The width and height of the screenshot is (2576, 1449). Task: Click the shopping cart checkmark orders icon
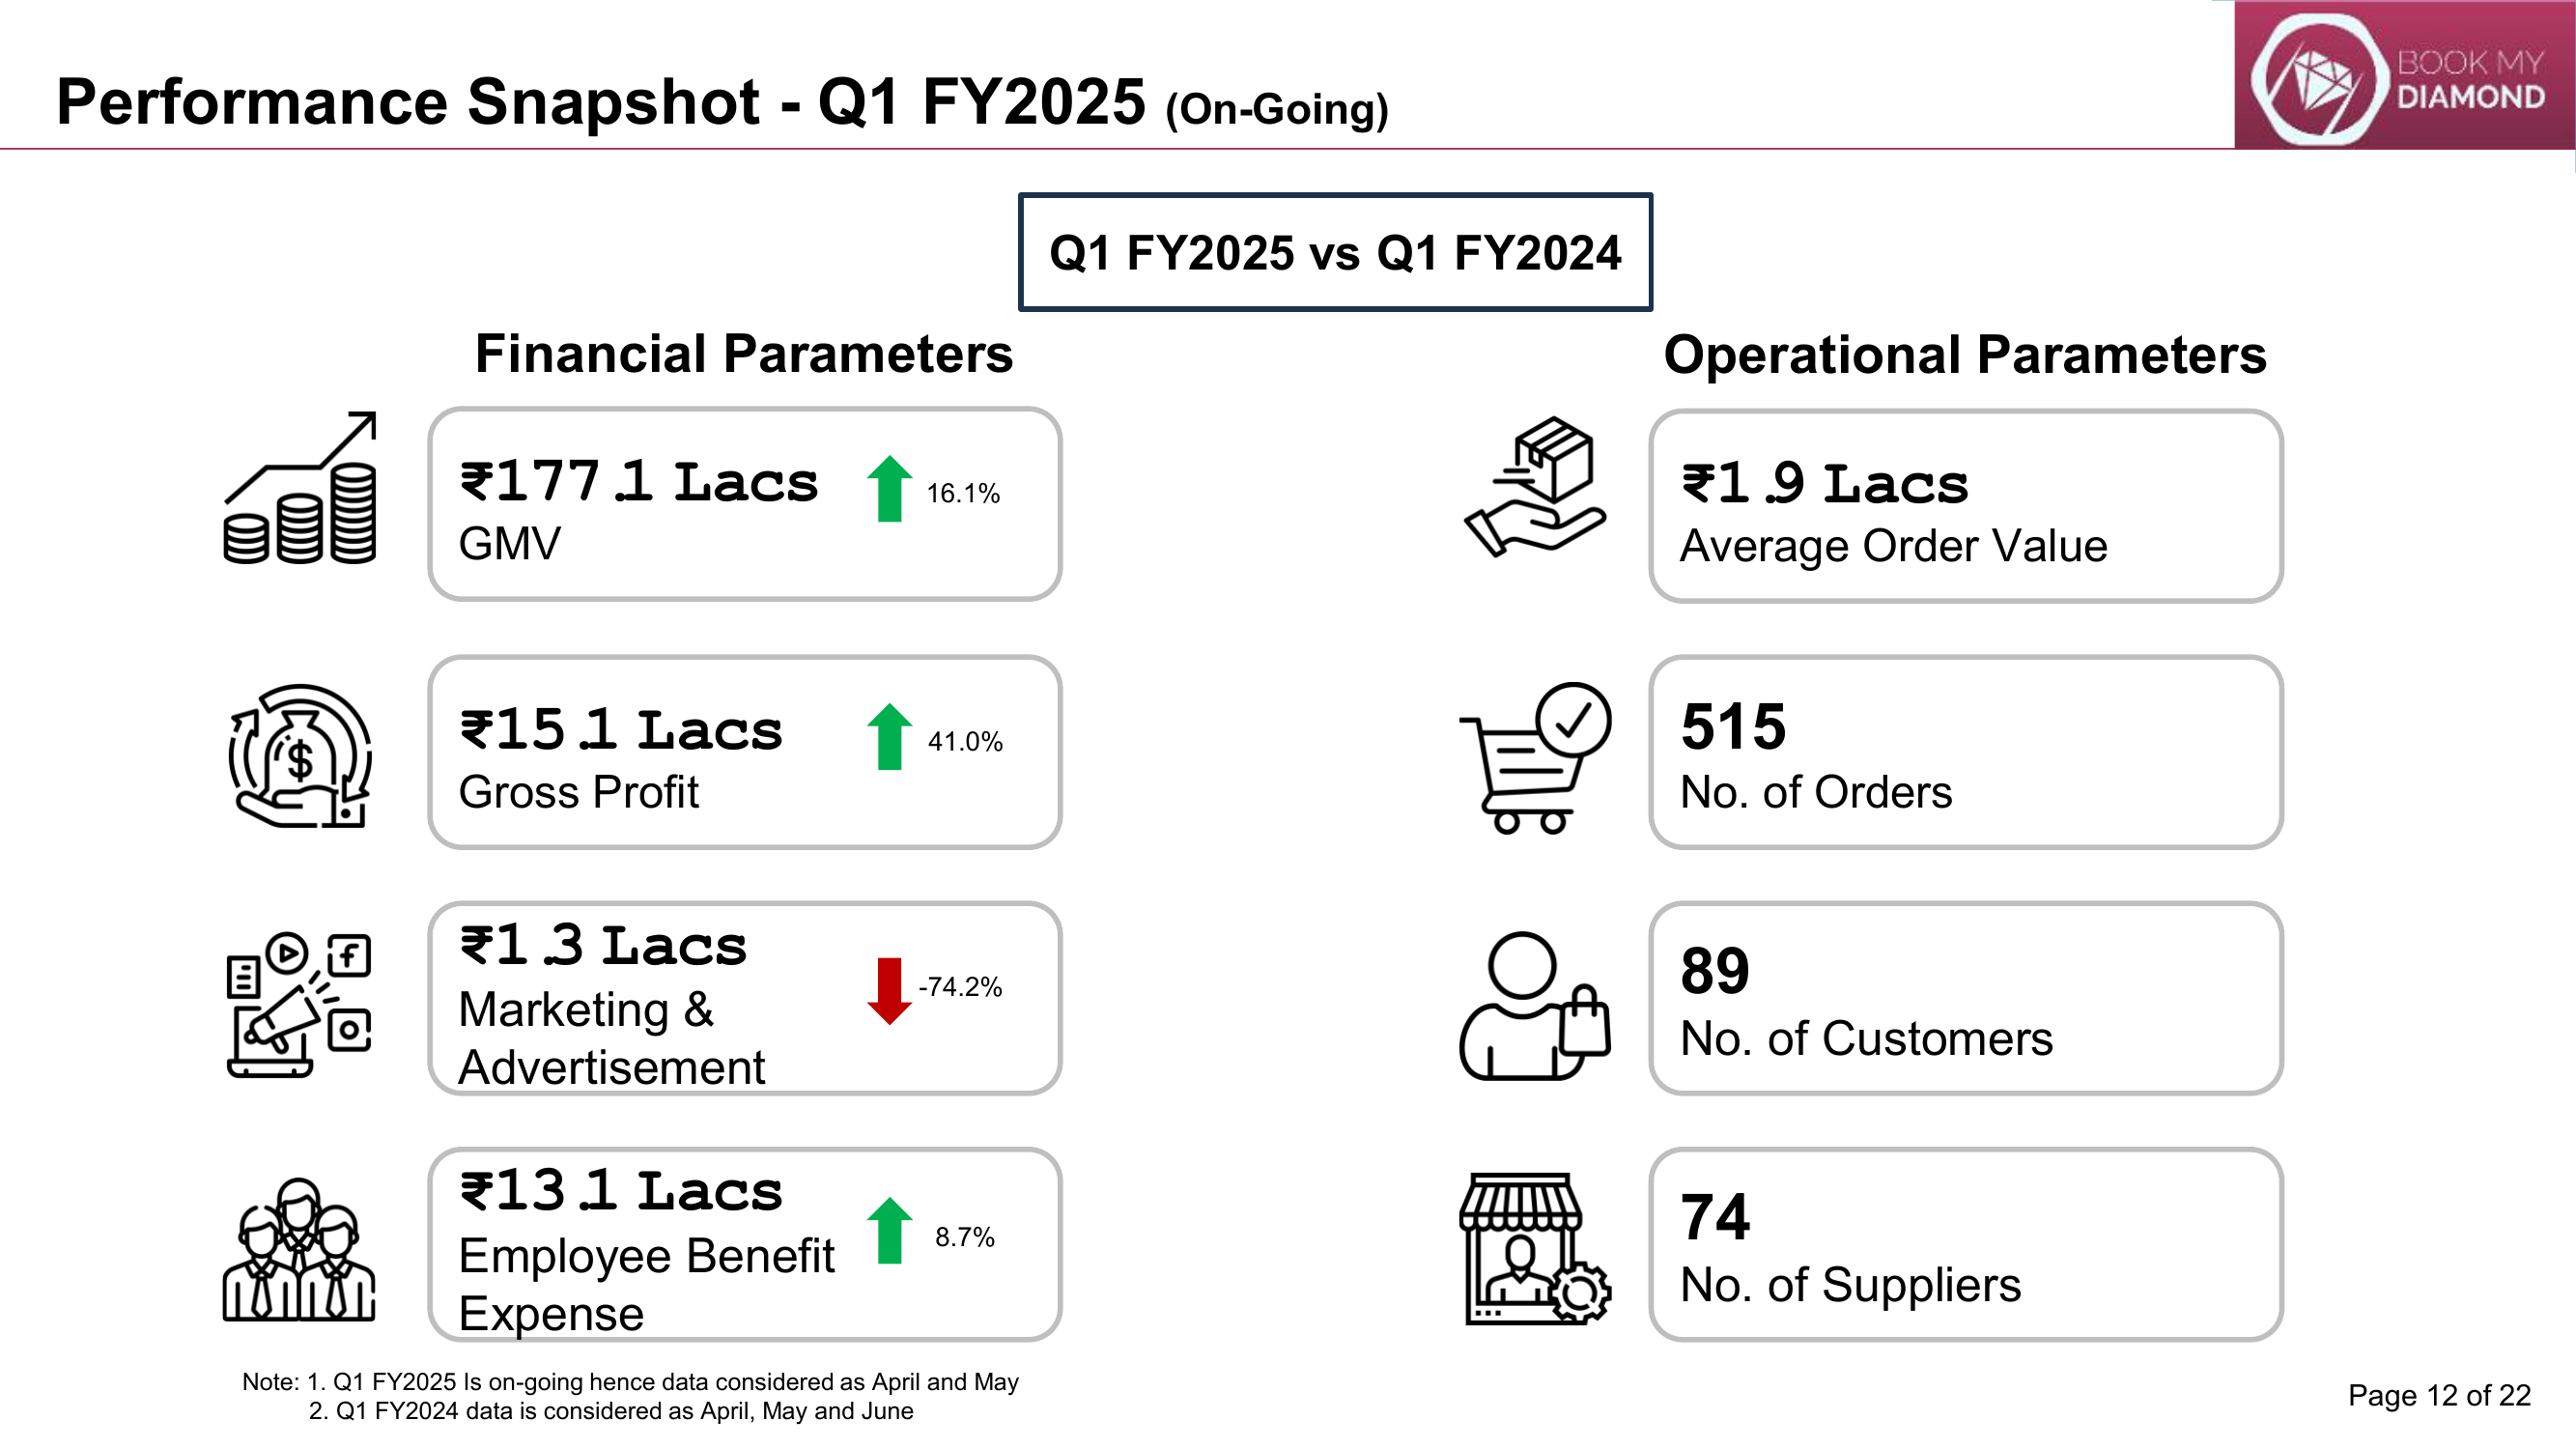click(x=1535, y=758)
